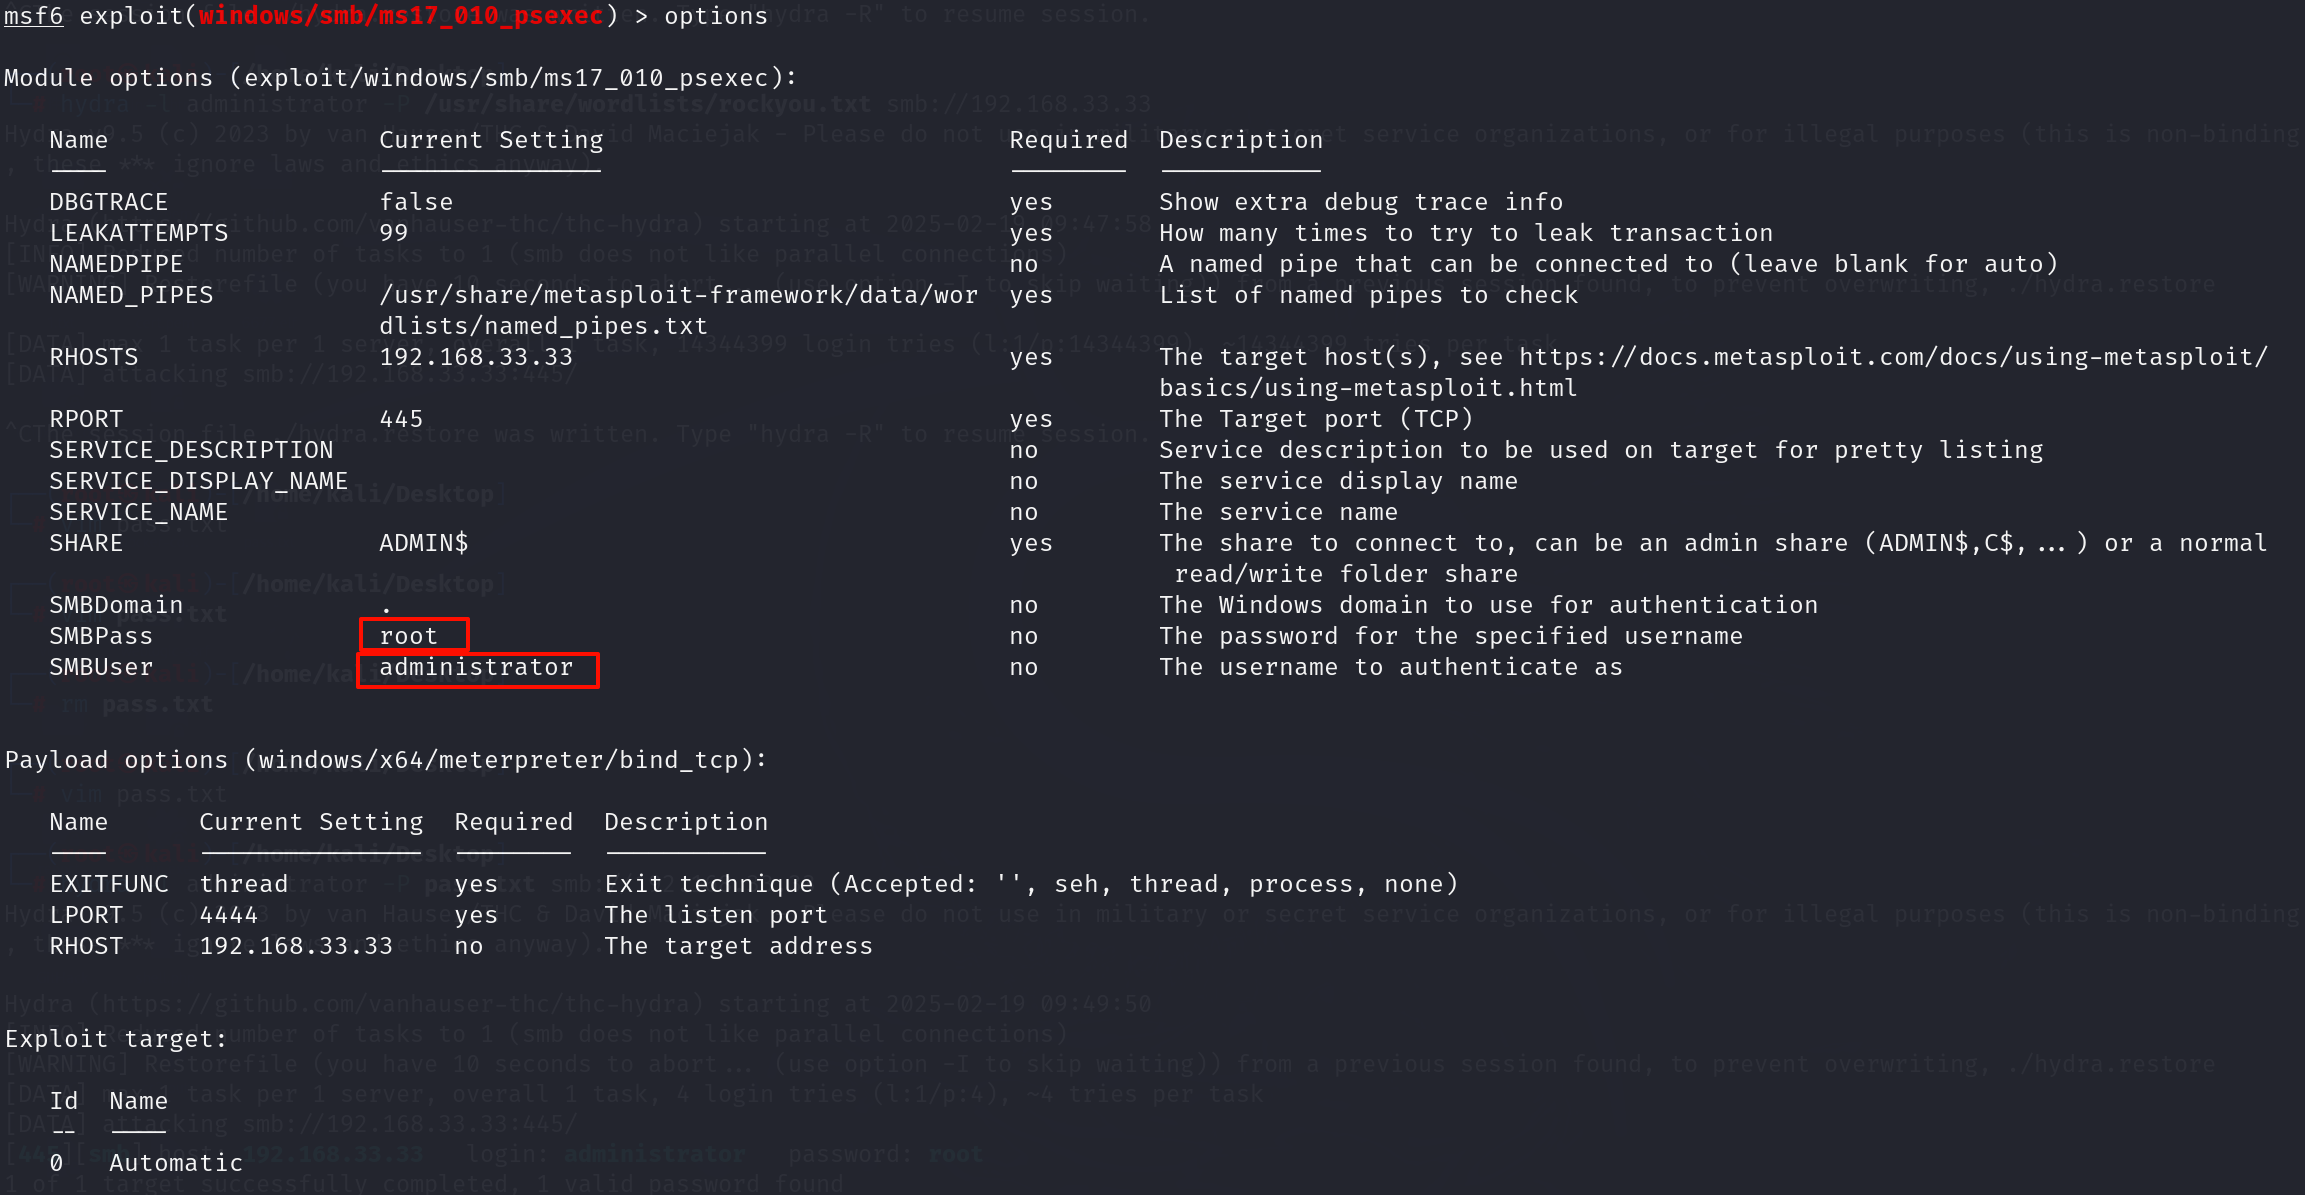Image resolution: width=2305 pixels, height=1195 pixels.
Task: Click 'The target address' description
Action: pos(738,946)
